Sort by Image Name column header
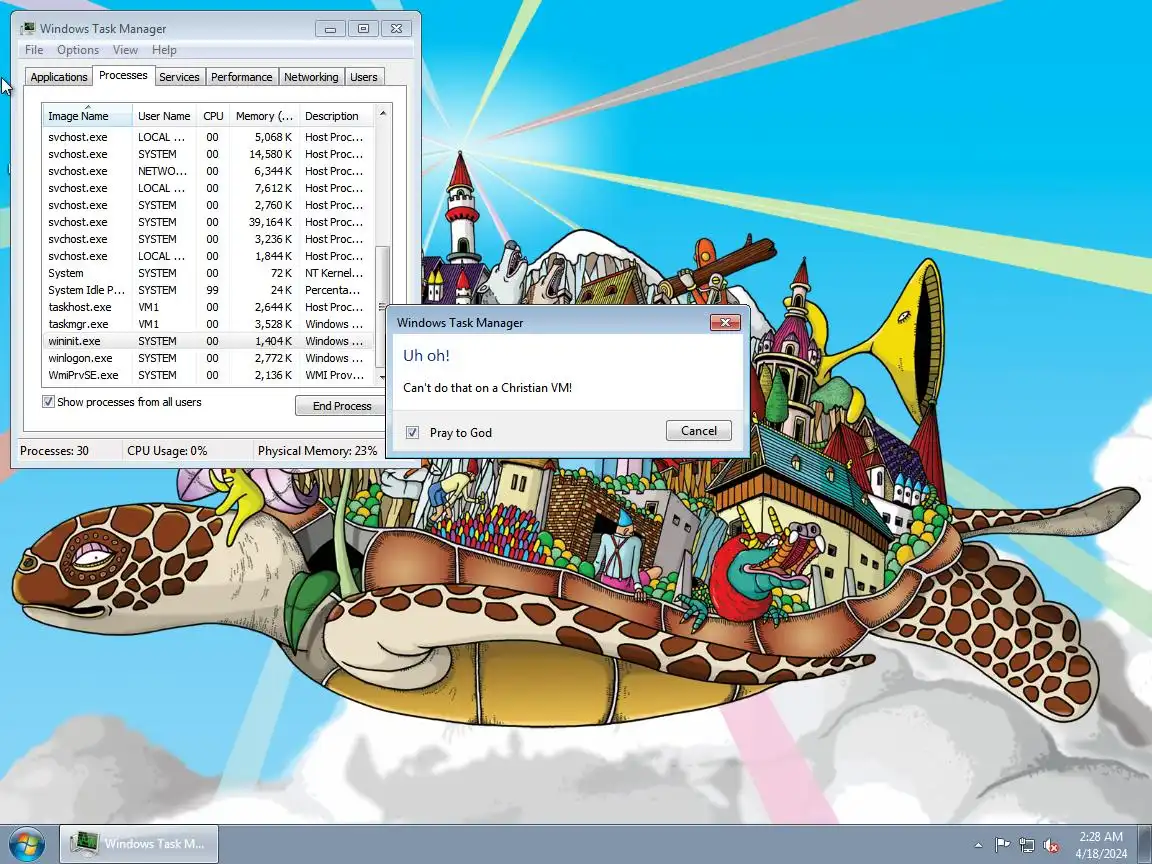 point(87,116)
